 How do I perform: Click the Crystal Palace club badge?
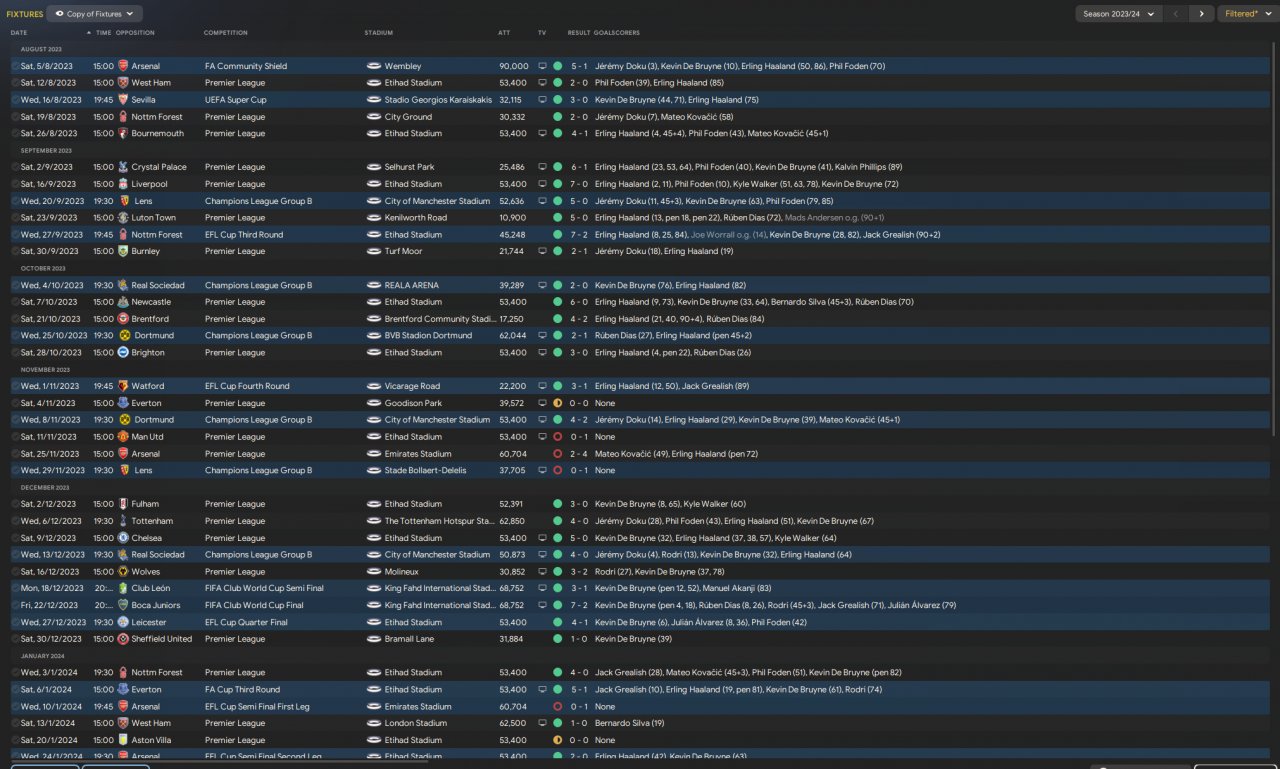click(x=123, y=167)
